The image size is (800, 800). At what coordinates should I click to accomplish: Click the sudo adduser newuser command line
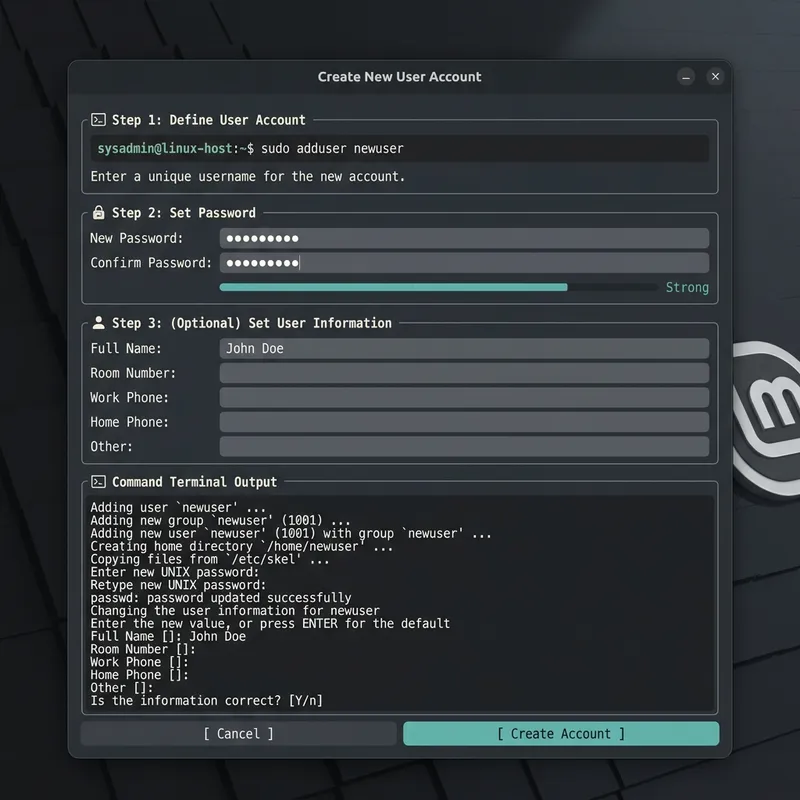399,148
